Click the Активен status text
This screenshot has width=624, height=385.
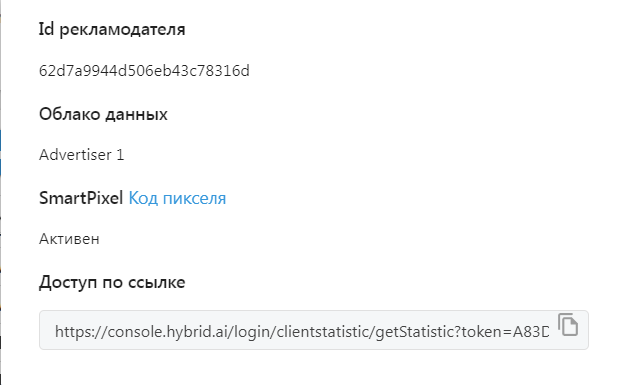(x=69, y=239)
